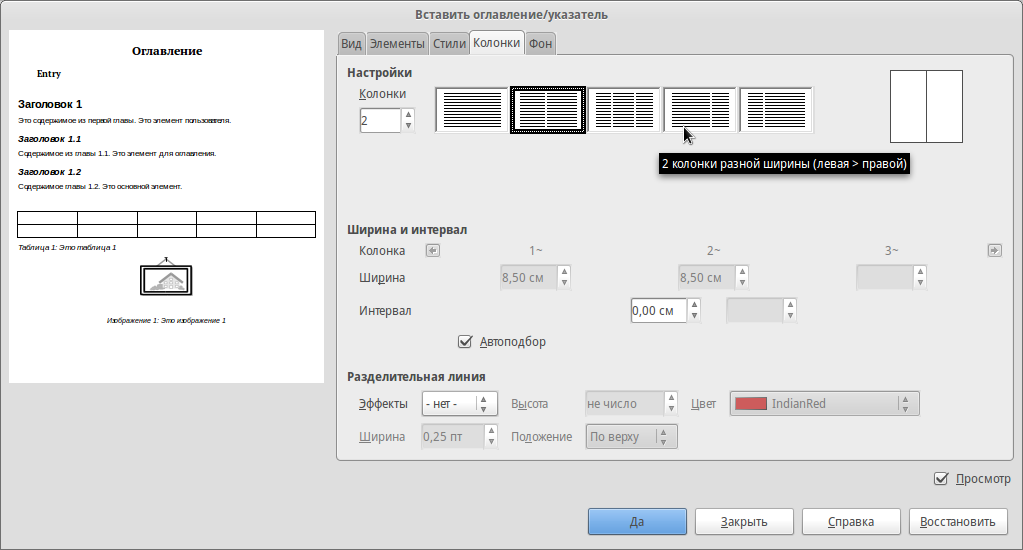Click the Высота не число field
This screenshot has width=1023, height=550.
point(625,404)
